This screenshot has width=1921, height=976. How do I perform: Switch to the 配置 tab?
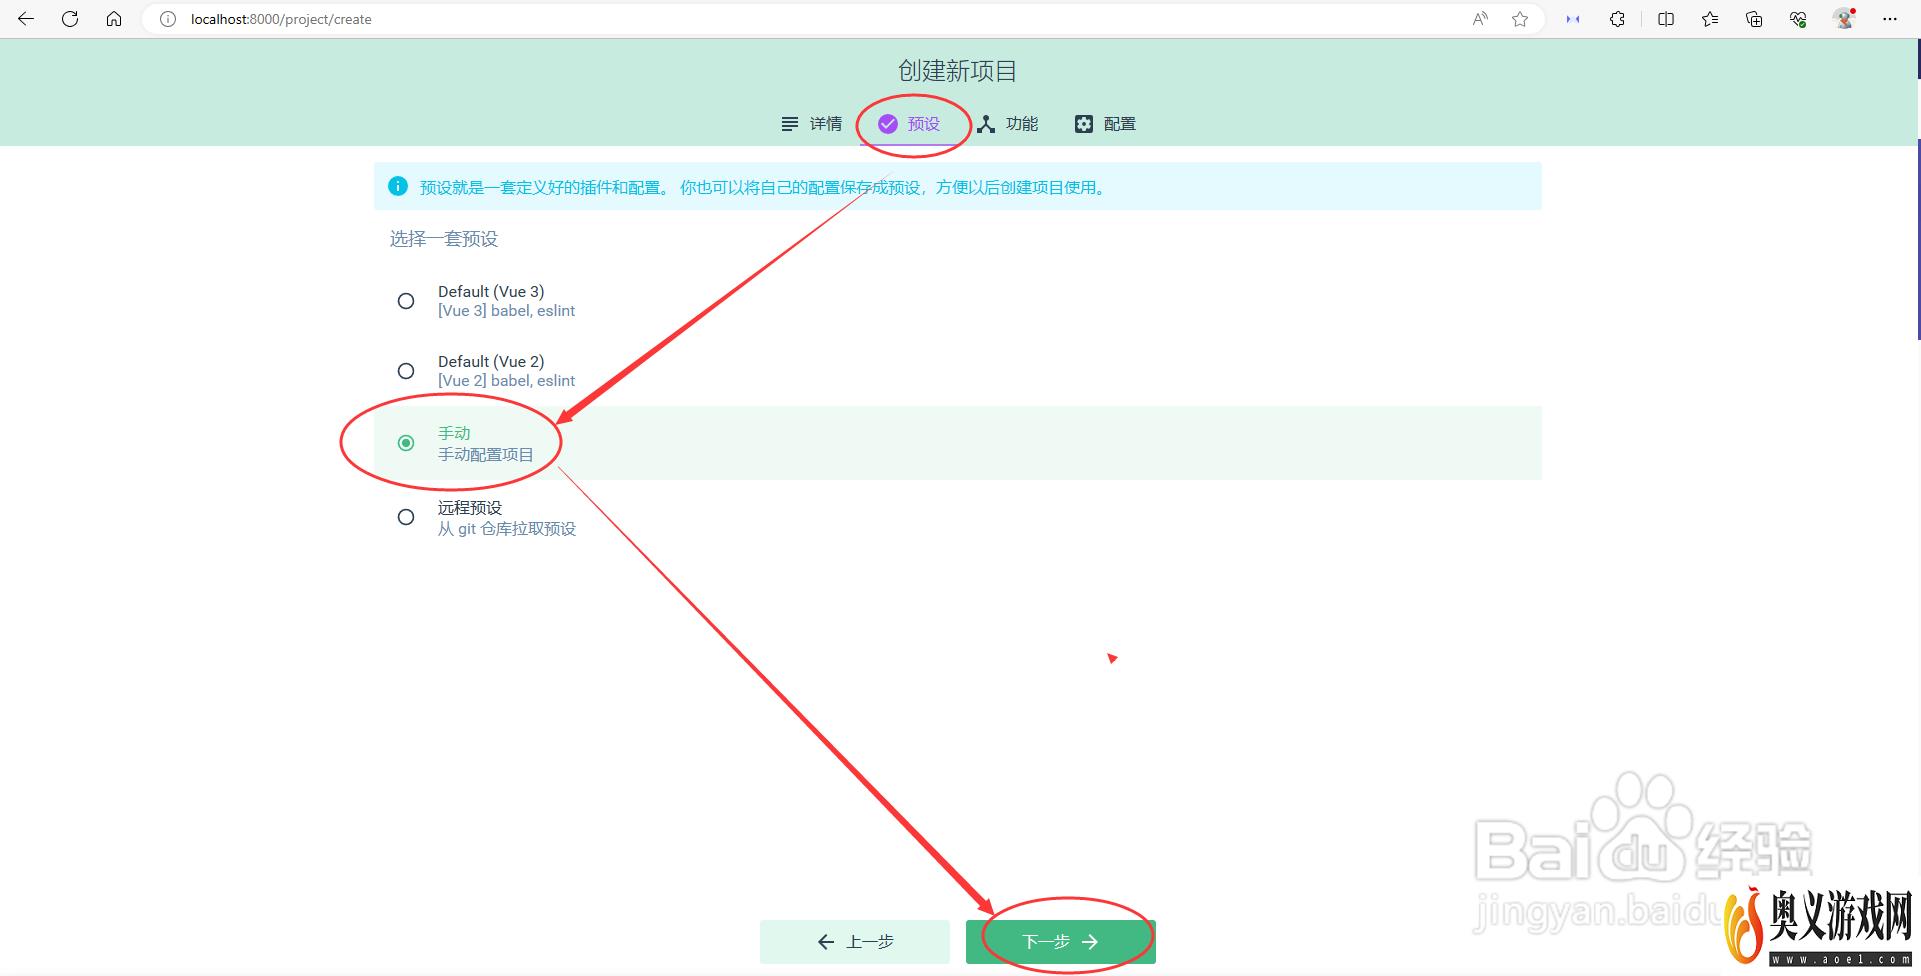[x=1105, y=124]
